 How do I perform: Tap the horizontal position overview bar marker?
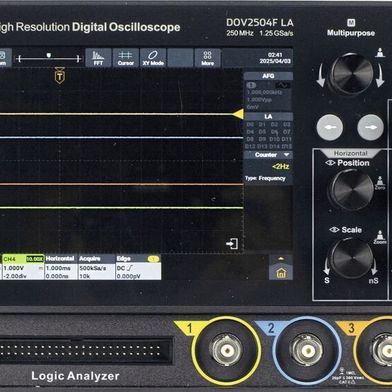tap(49, 55)
